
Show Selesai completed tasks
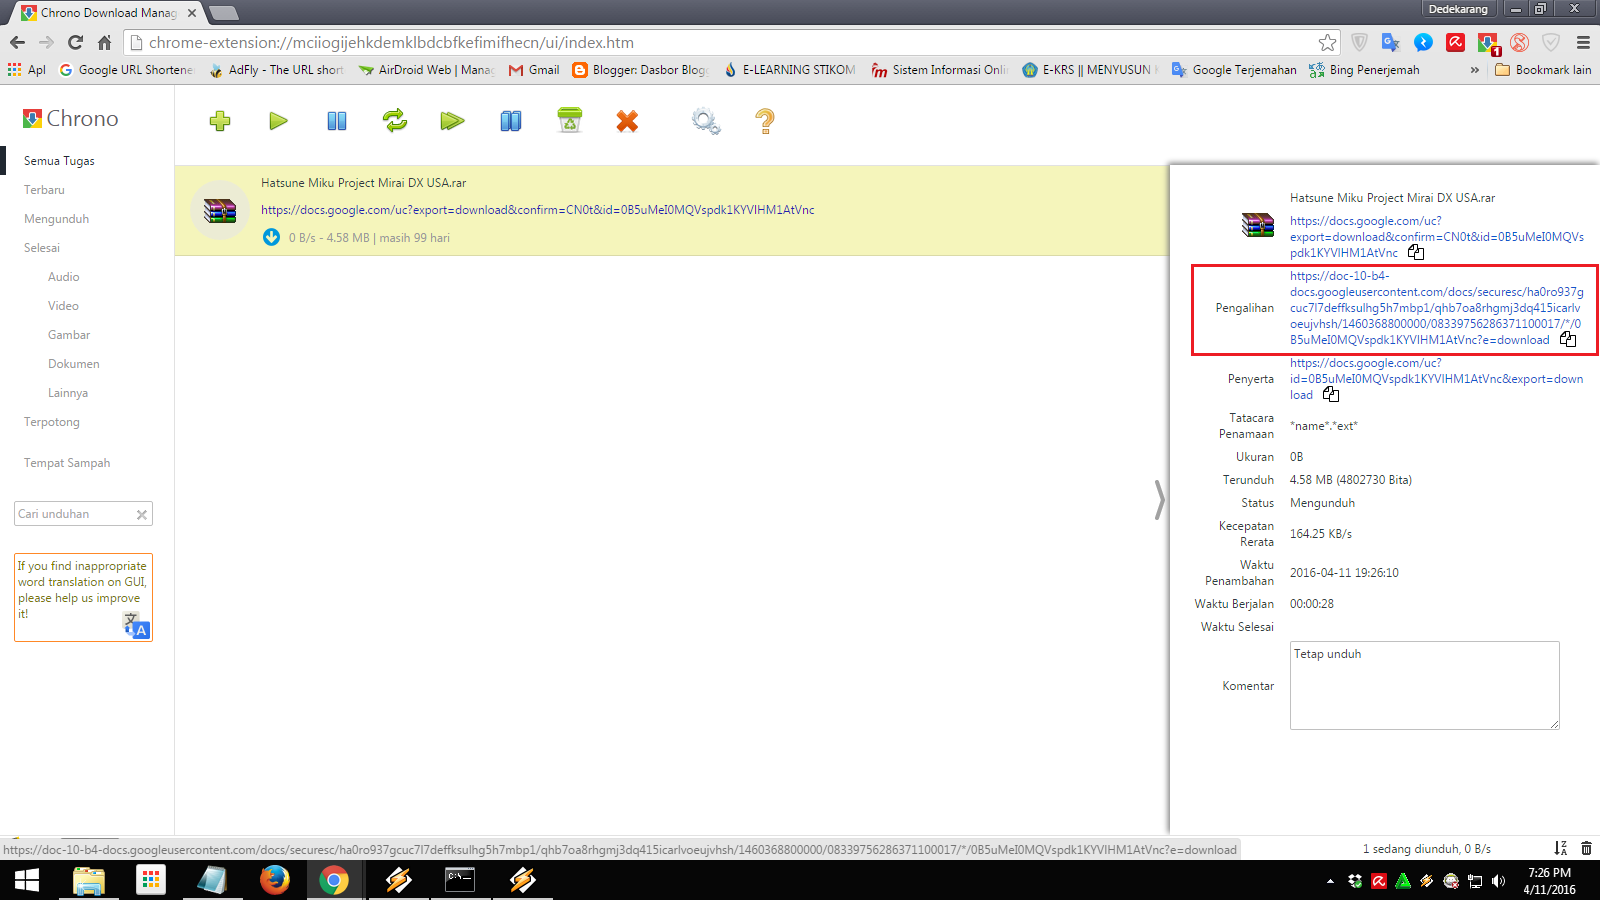(42, 247)
